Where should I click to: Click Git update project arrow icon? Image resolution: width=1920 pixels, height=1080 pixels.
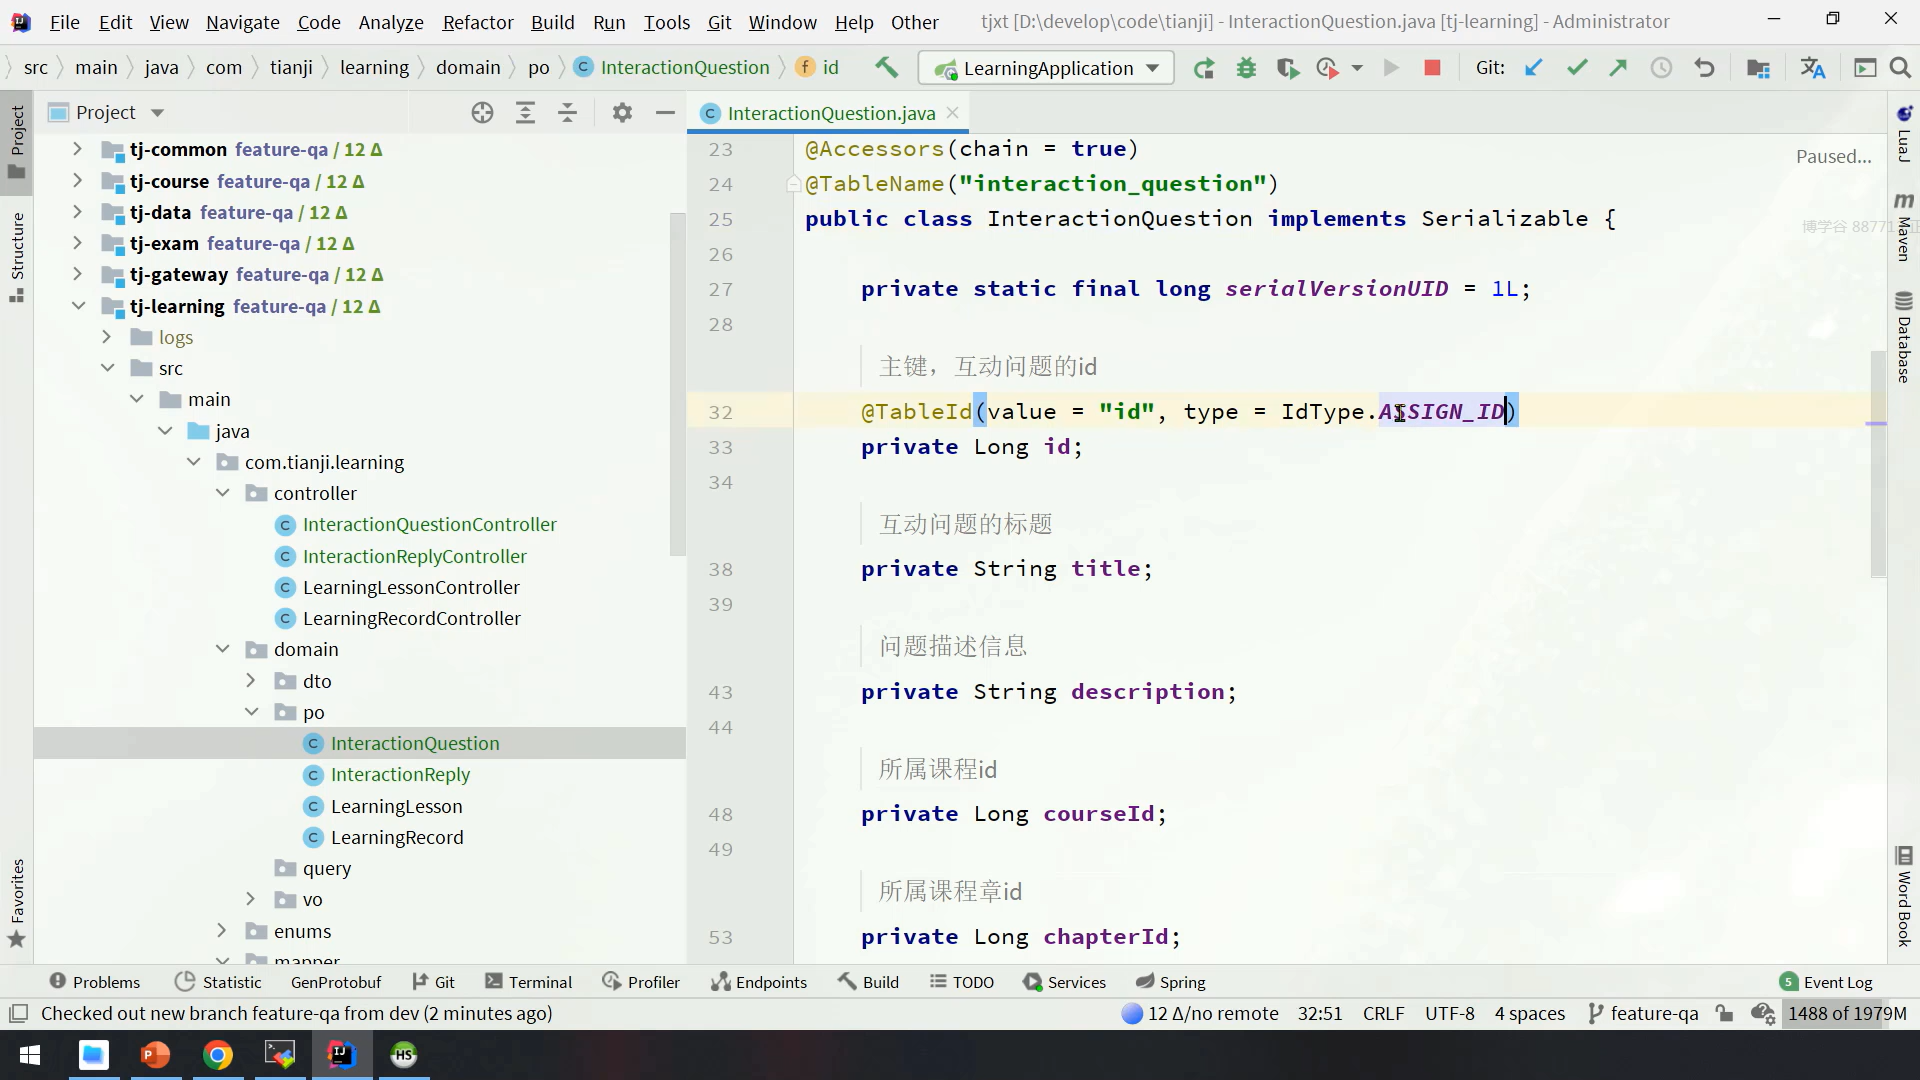coord(1533,68)
